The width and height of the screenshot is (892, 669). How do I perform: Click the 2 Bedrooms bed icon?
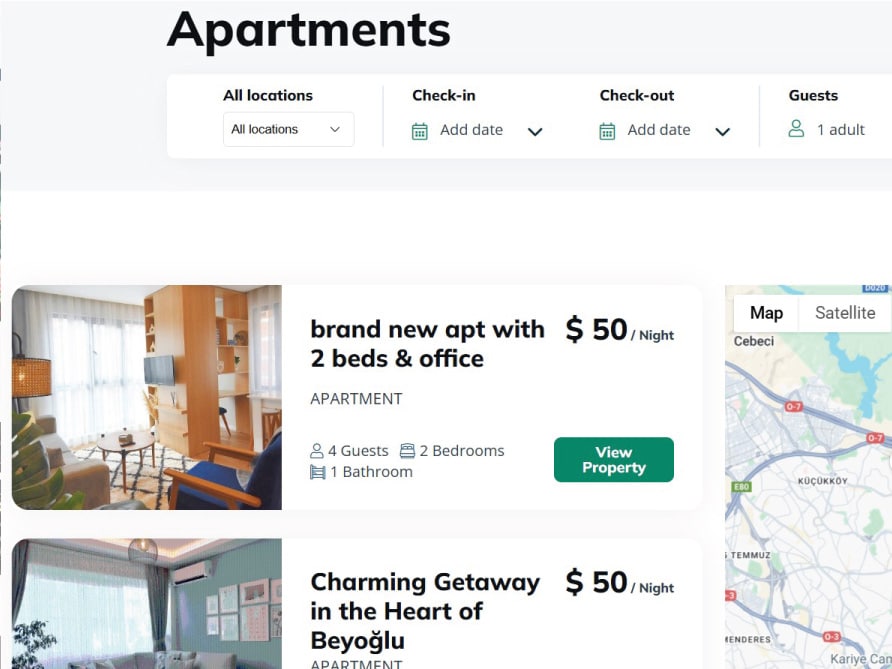point(407,451)
